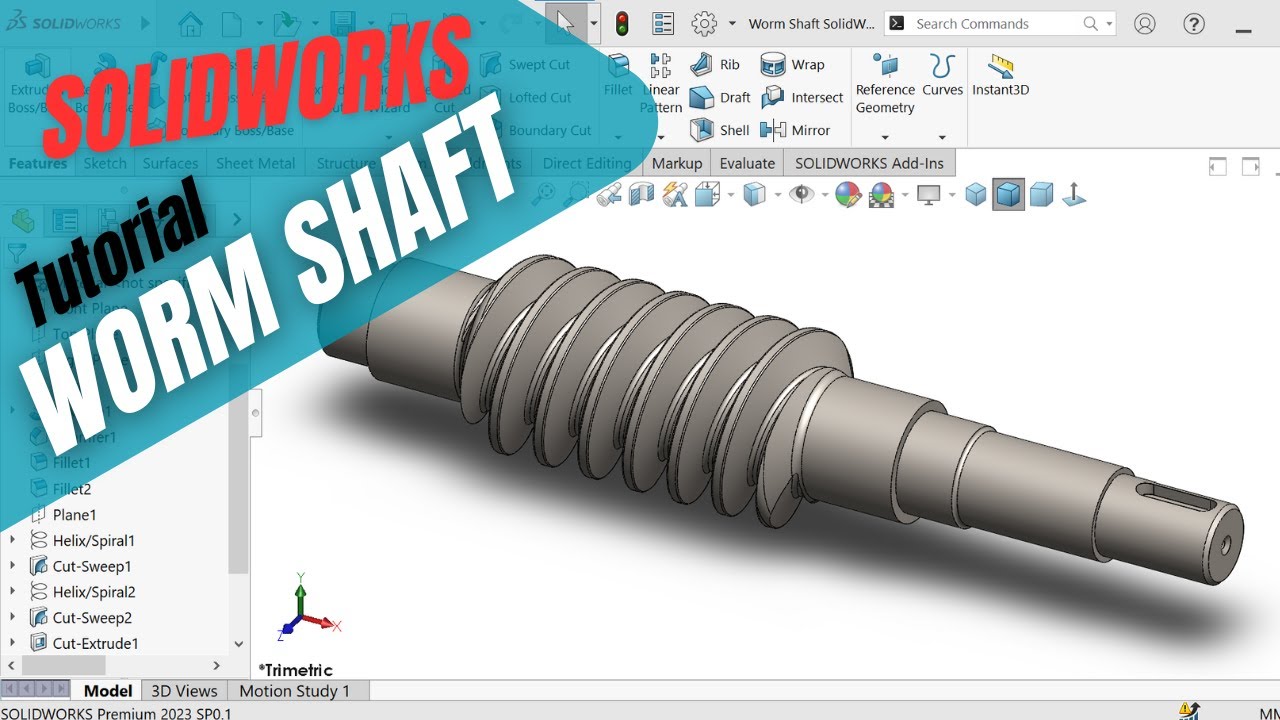Select the Shell feature tool
The width and height of the screenshot is (1280, 720).
720,130
